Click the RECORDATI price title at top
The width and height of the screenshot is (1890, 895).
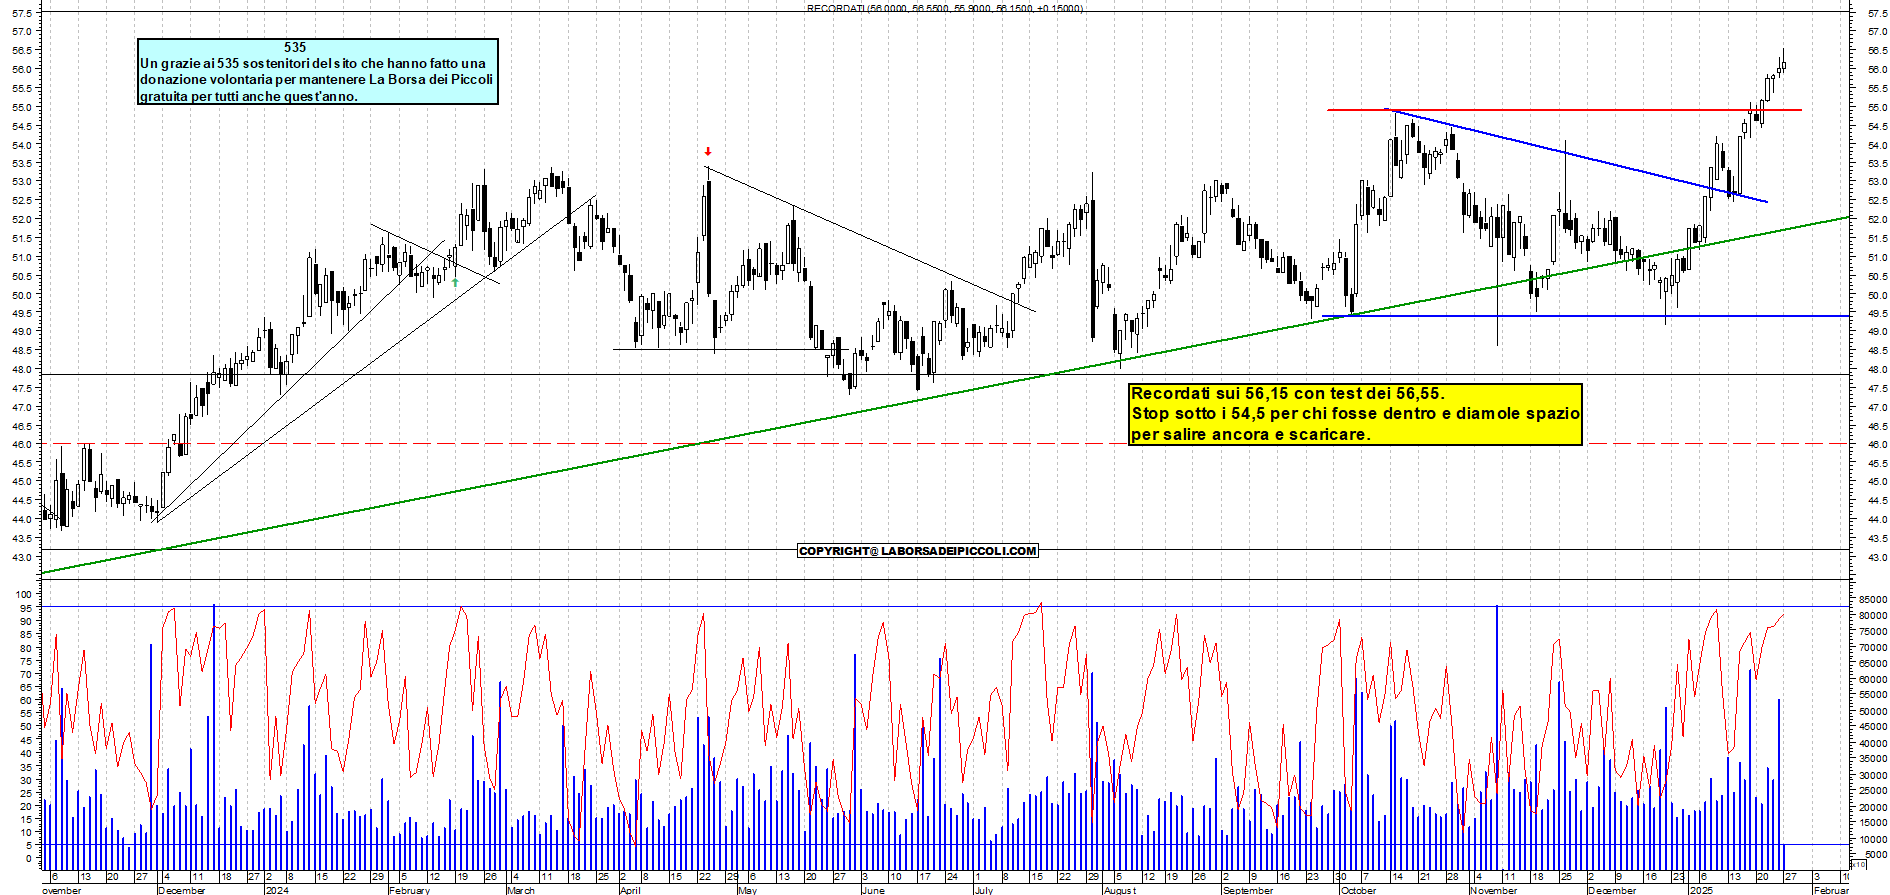[x=945, y=8]
